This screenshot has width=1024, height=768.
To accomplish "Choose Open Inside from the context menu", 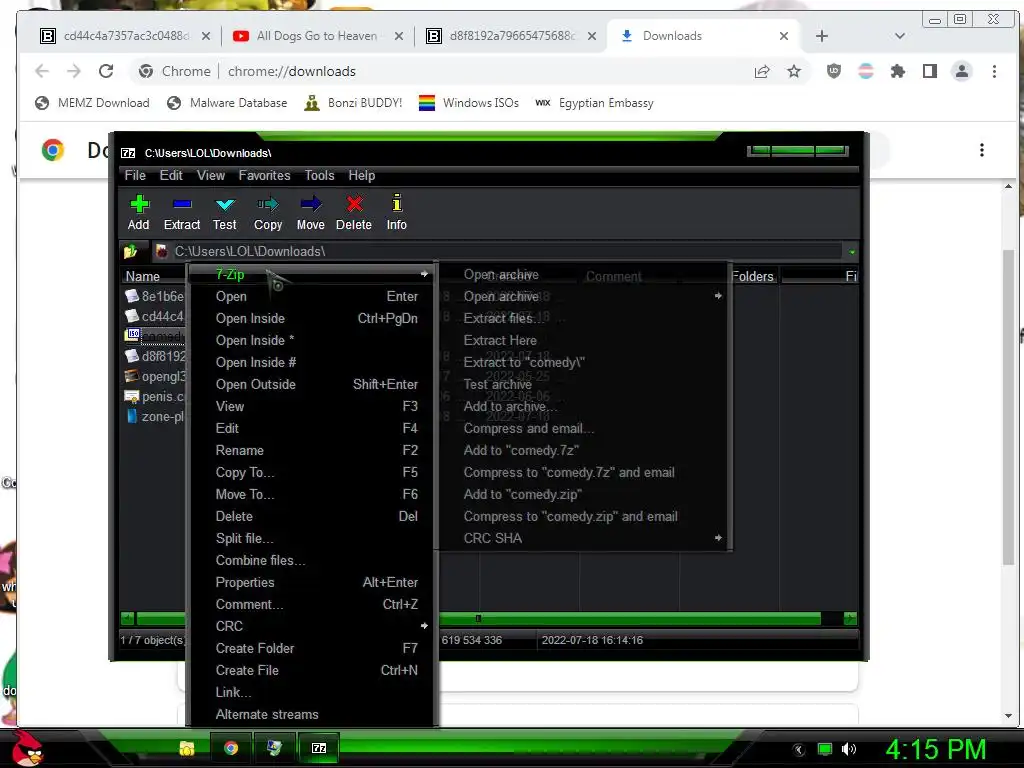I will tap(250, 318).
